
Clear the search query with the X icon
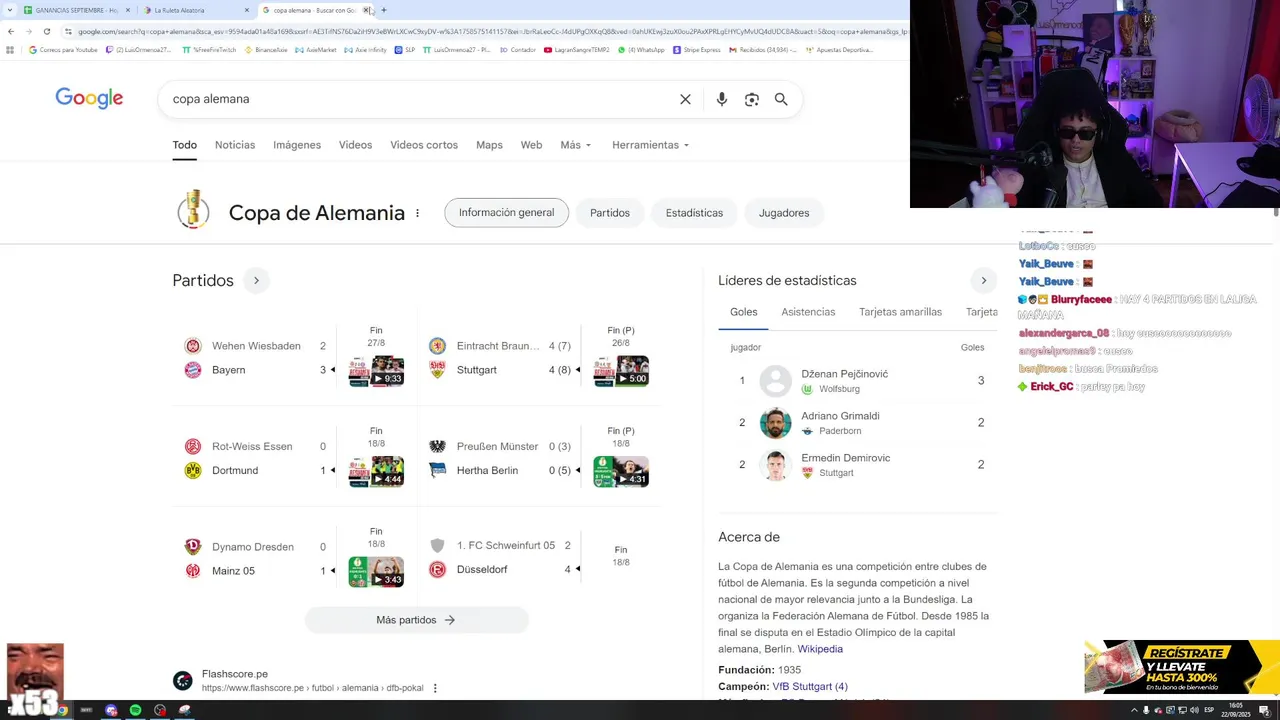tap(685, 99)
